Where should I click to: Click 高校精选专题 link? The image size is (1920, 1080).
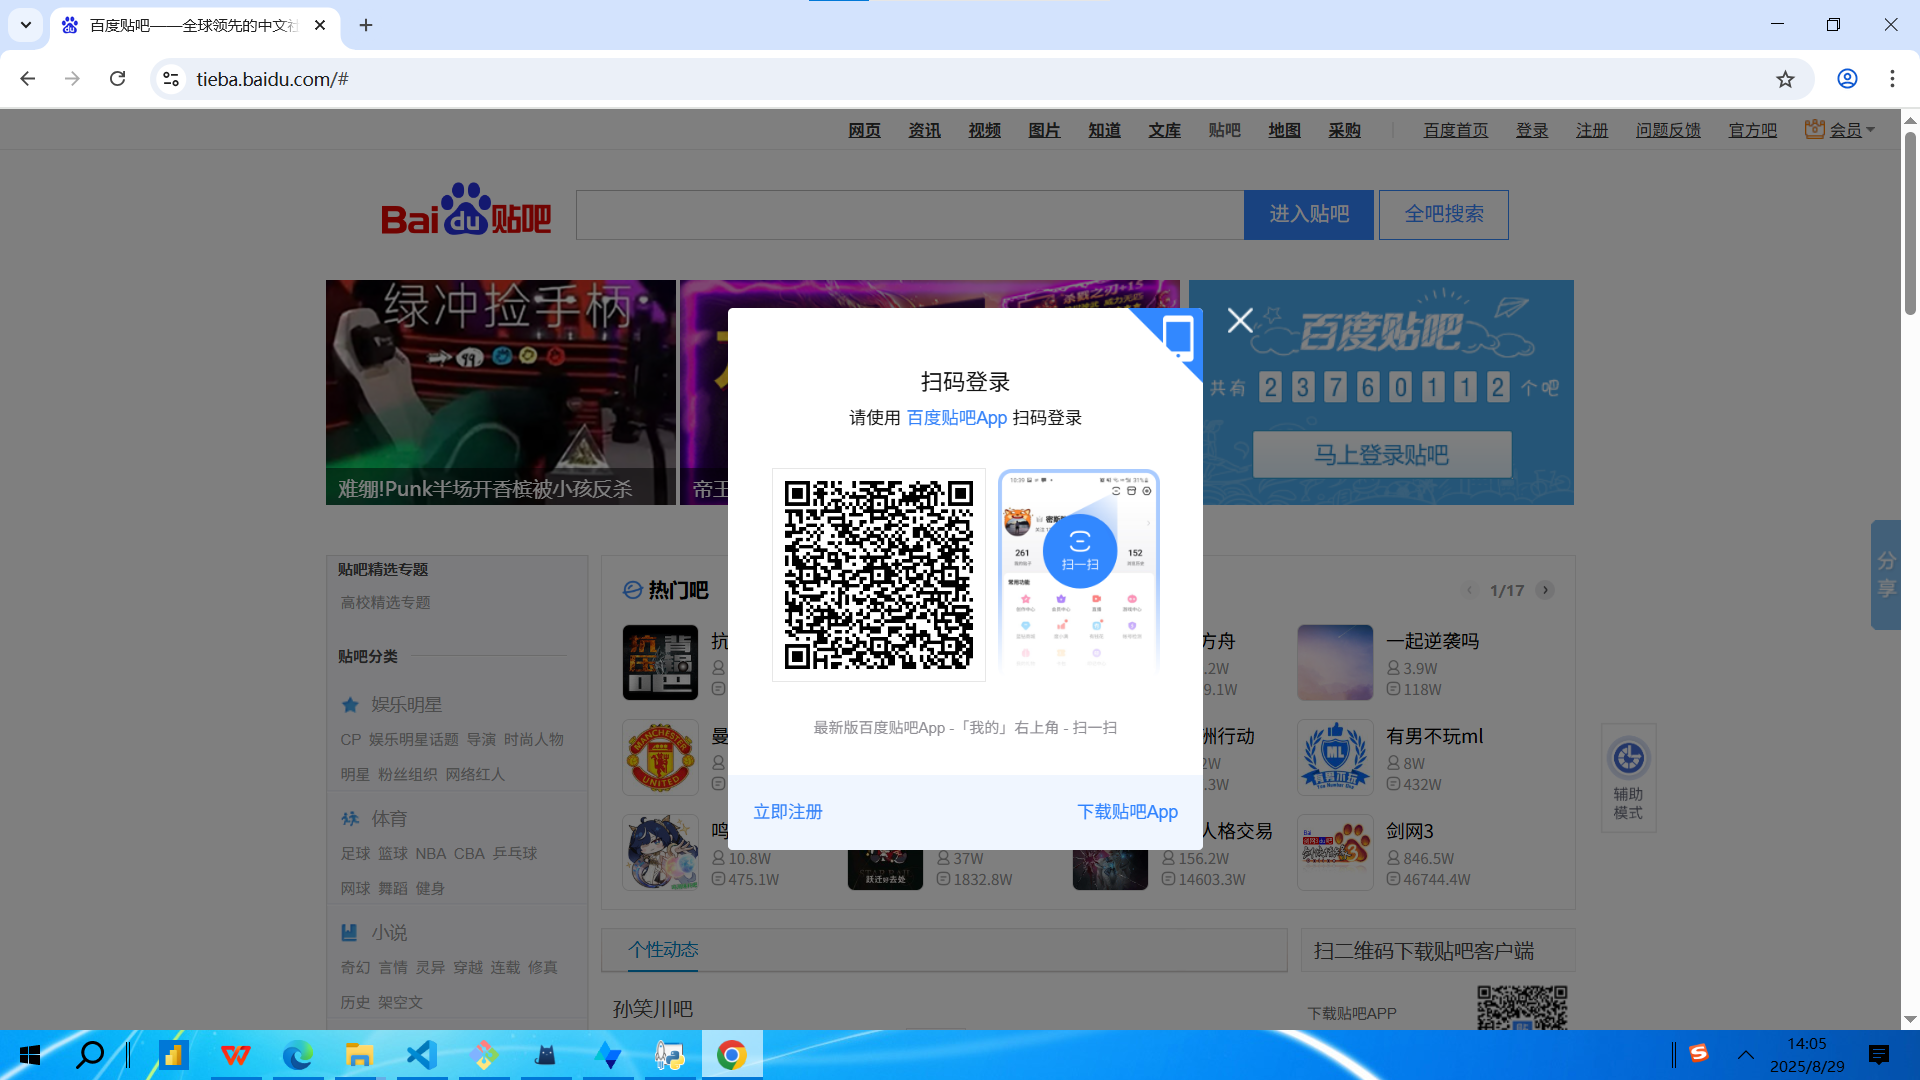(x=385, y=603)
